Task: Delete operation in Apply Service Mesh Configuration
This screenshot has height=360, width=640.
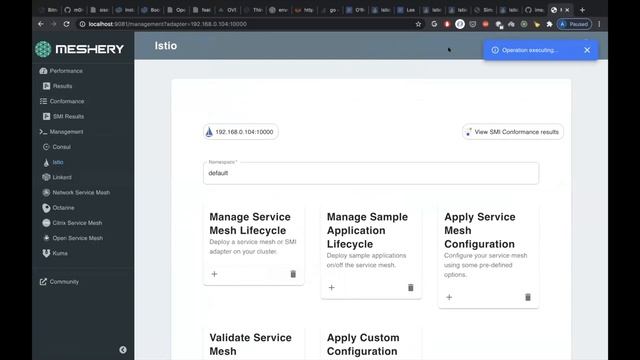Action: point(528,297)
